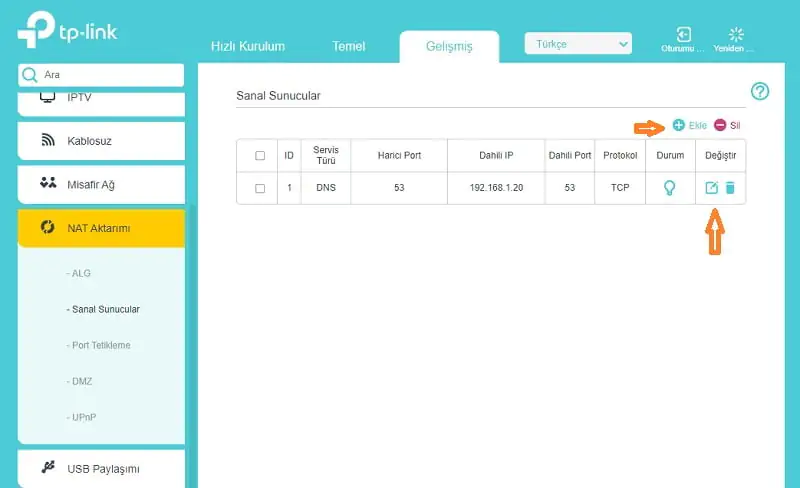Click the logout (Oturumu) icon

pos(684,34)
